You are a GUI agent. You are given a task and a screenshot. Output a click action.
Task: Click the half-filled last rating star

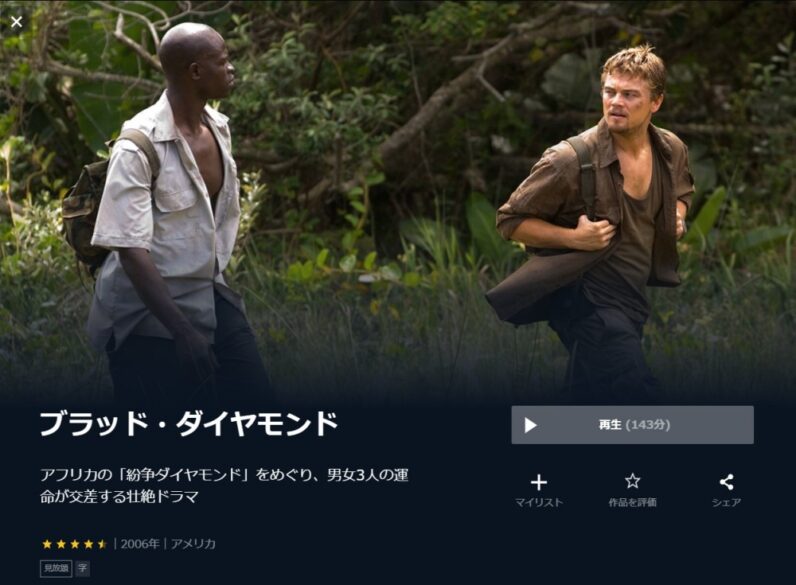coord(102,544)
